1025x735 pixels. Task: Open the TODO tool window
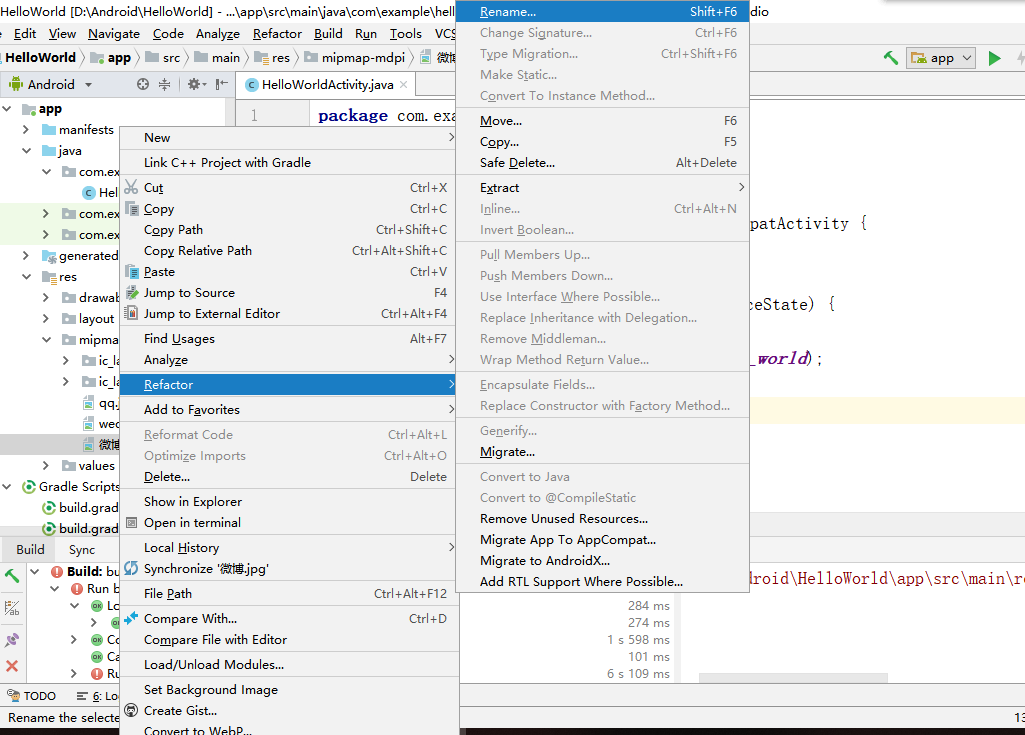(40, 694)
